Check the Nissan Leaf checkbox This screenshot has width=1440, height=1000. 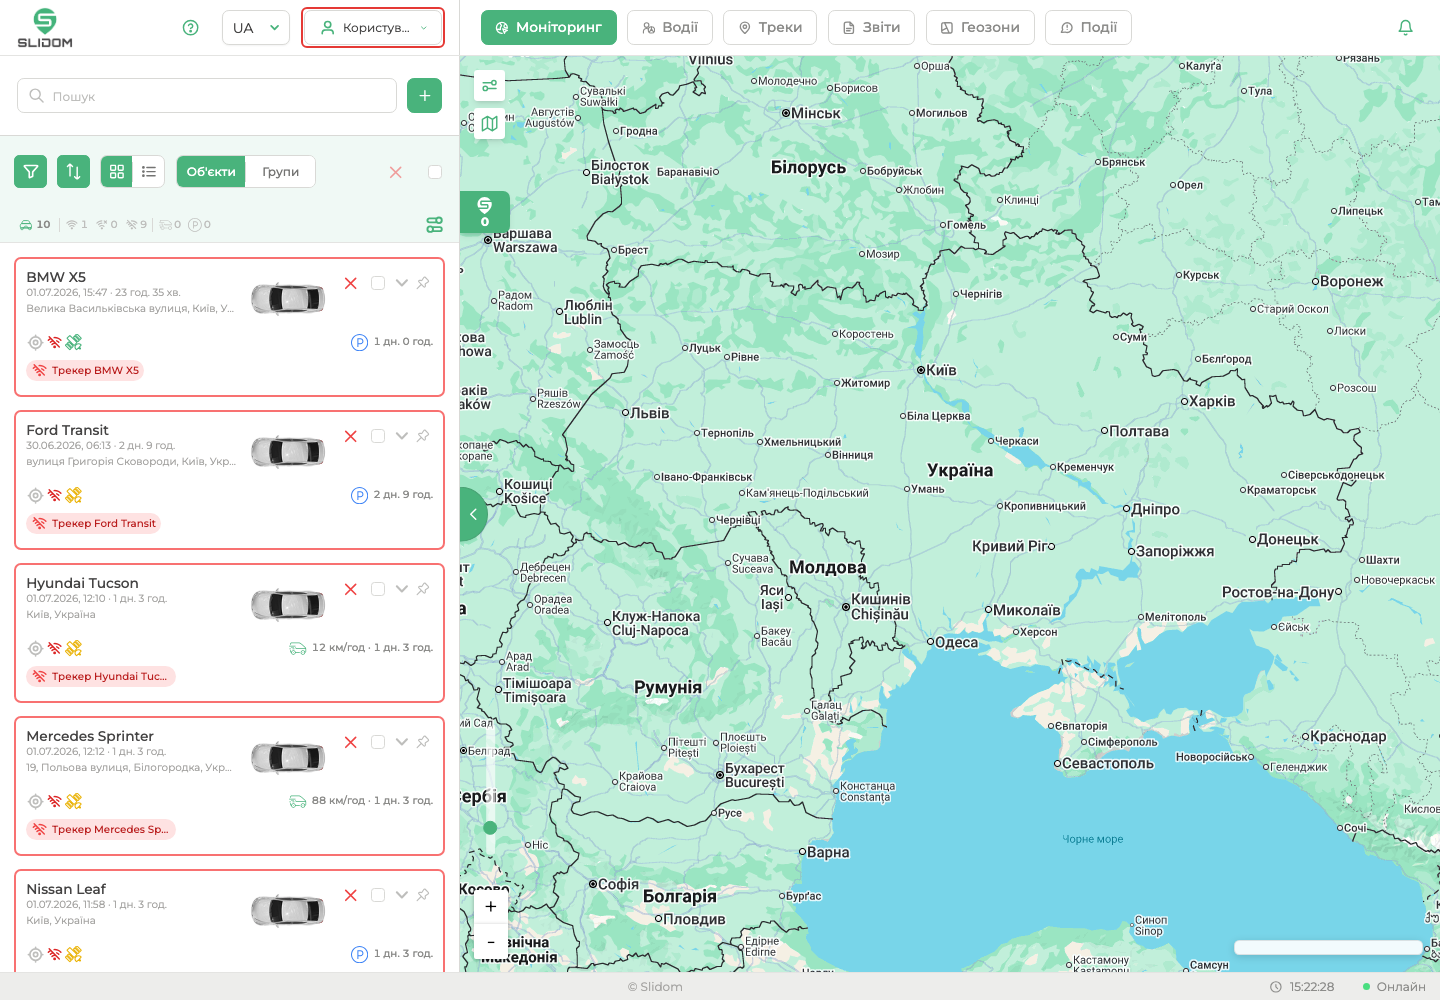pos(378,895)
